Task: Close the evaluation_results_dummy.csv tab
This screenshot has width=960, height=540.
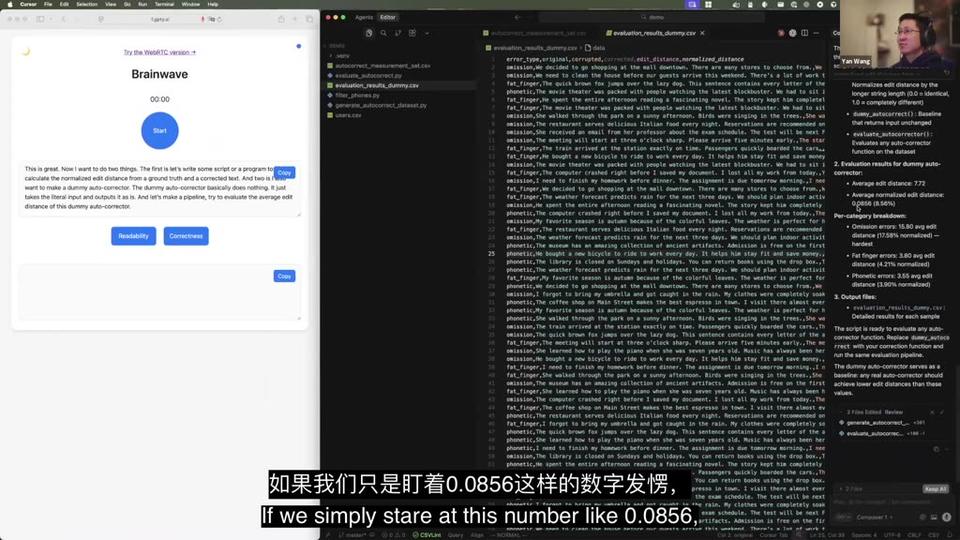Action: coord(702,33)
